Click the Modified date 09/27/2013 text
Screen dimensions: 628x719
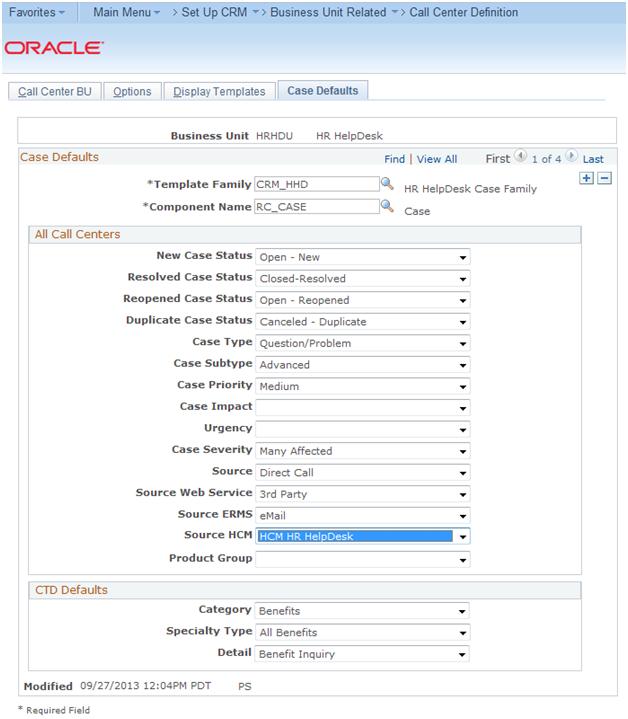pos(145,686)
